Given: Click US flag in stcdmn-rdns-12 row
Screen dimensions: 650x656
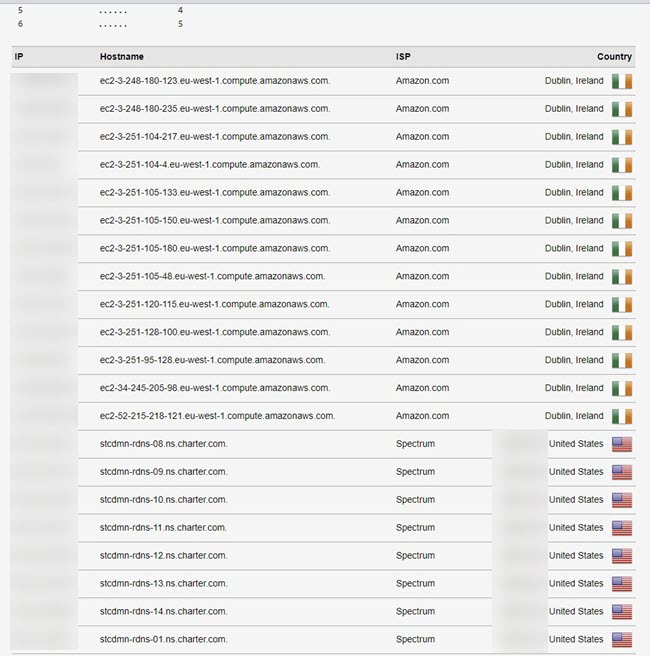Looking at the screenshot, I should point(622,556).
